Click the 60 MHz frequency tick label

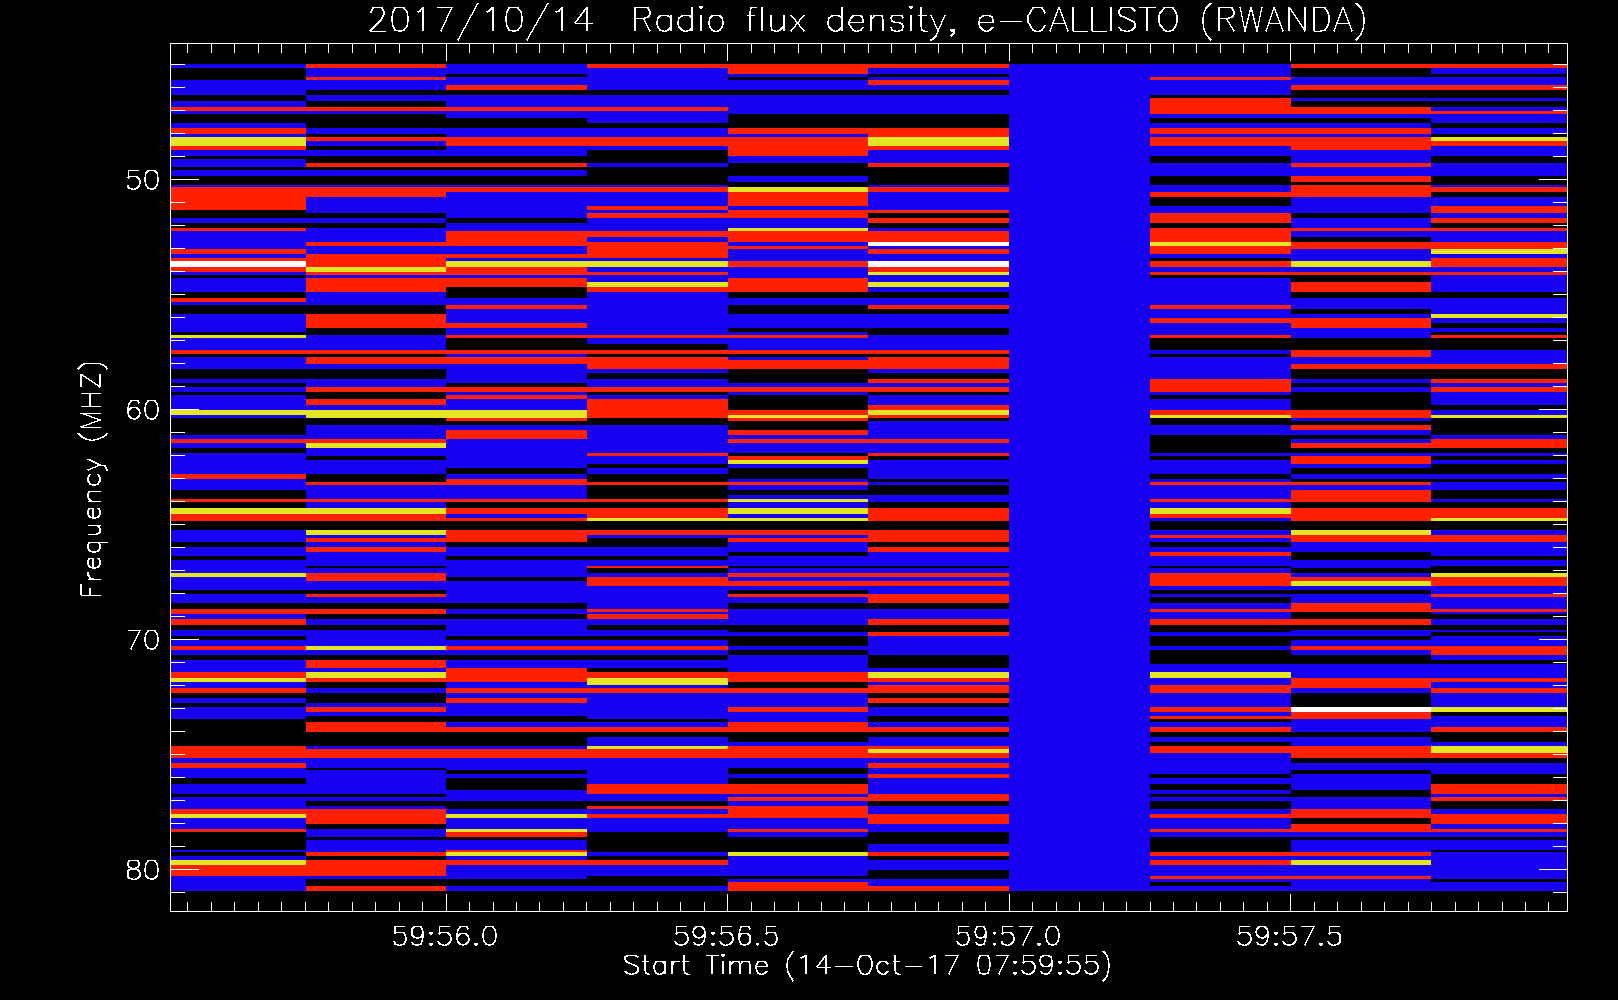click(143, 410)
